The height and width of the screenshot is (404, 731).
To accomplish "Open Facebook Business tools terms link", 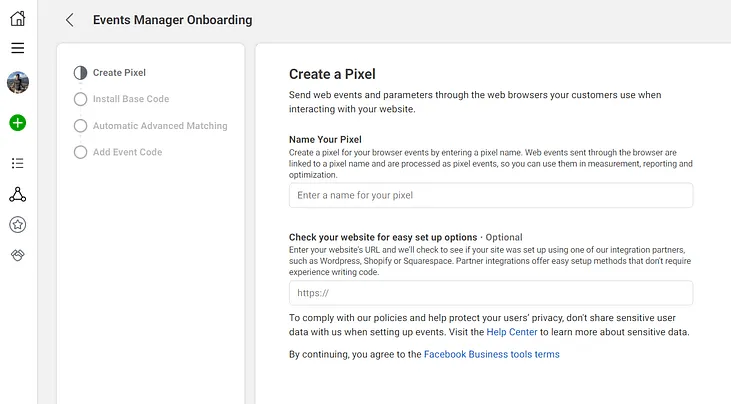I will click(491, 355).
